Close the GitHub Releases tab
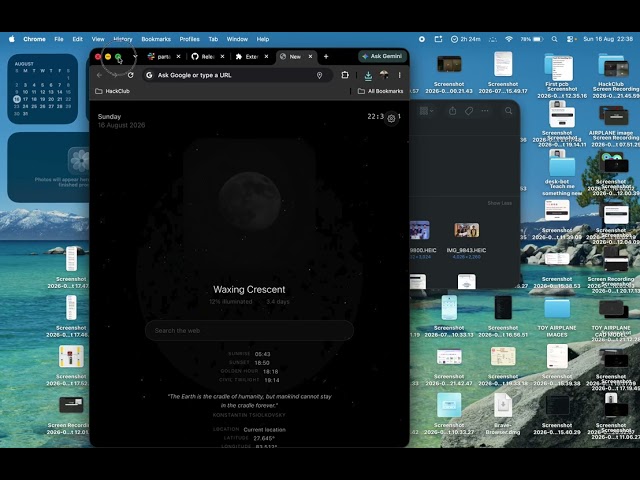The height and width of the screenshot is (480, 640). tap(222, 57)
